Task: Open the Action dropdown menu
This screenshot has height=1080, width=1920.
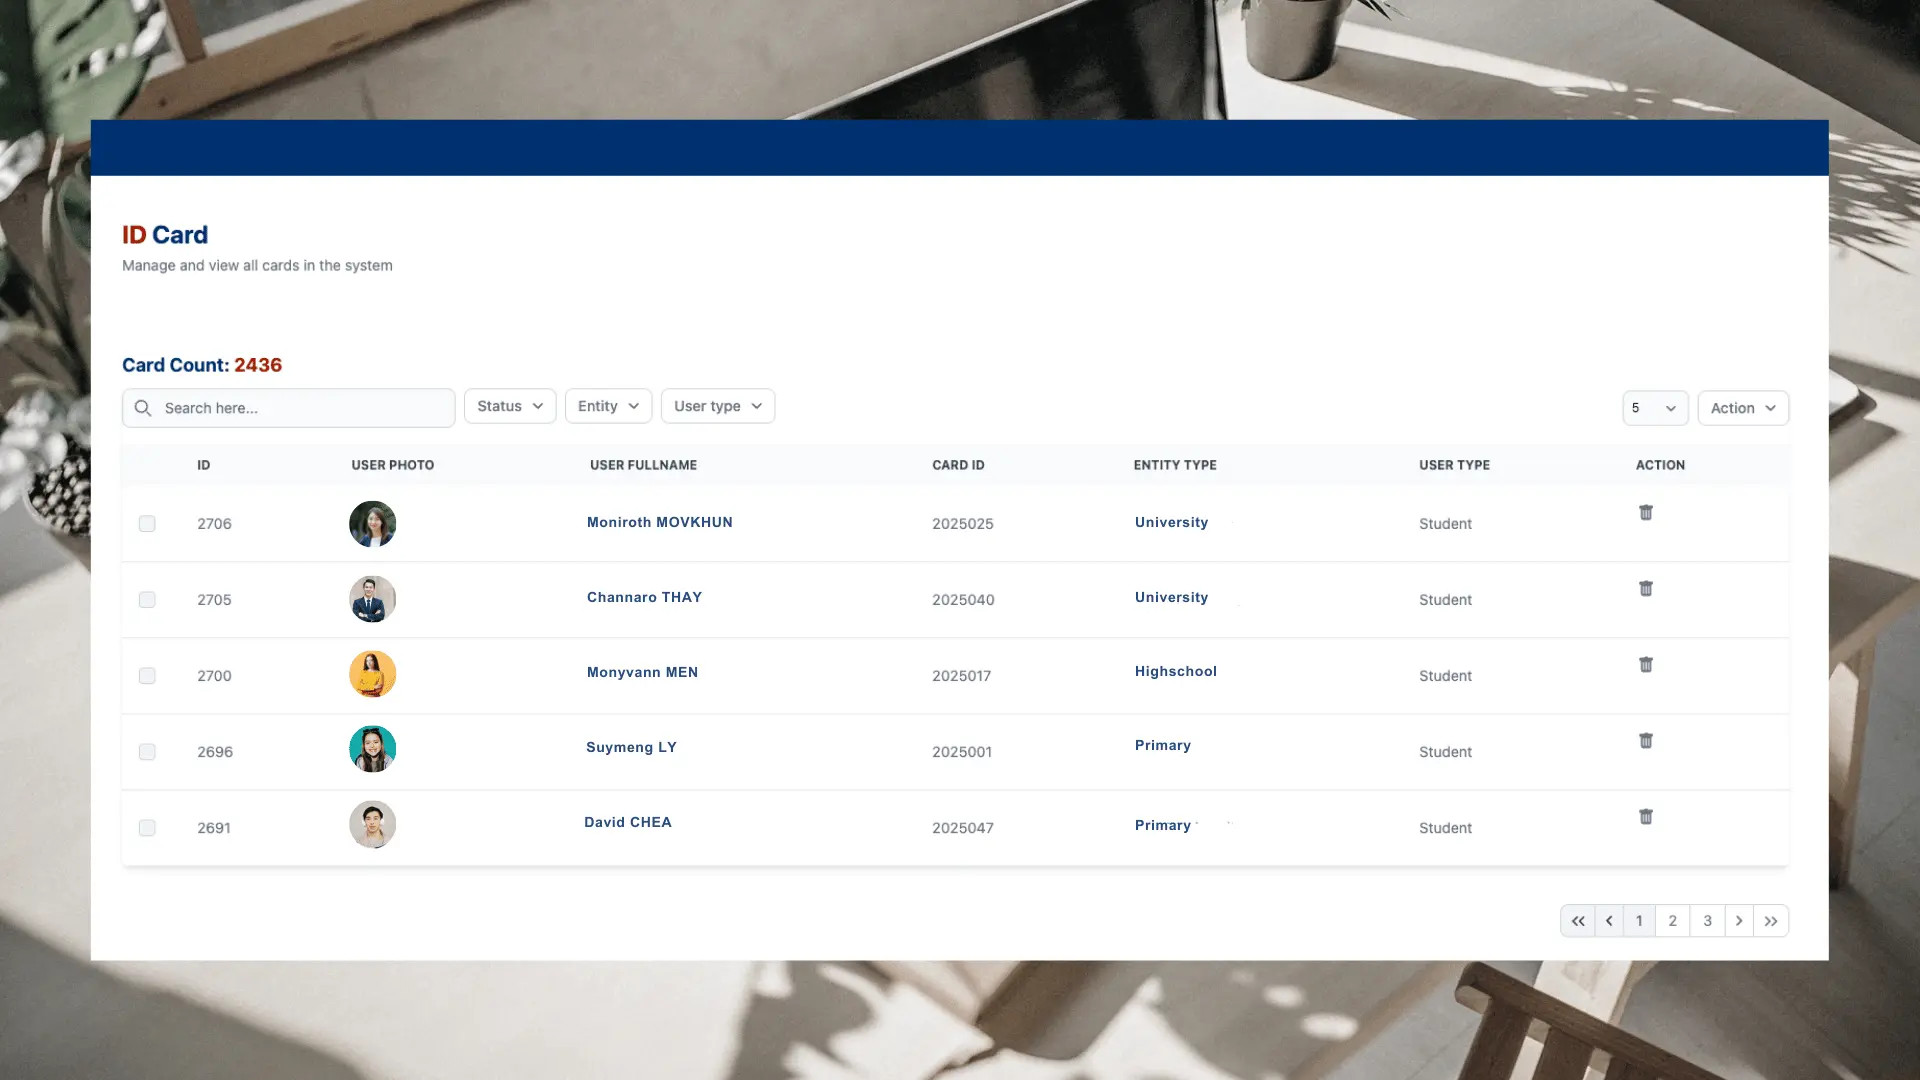Action: click(x=1742, y=408)
